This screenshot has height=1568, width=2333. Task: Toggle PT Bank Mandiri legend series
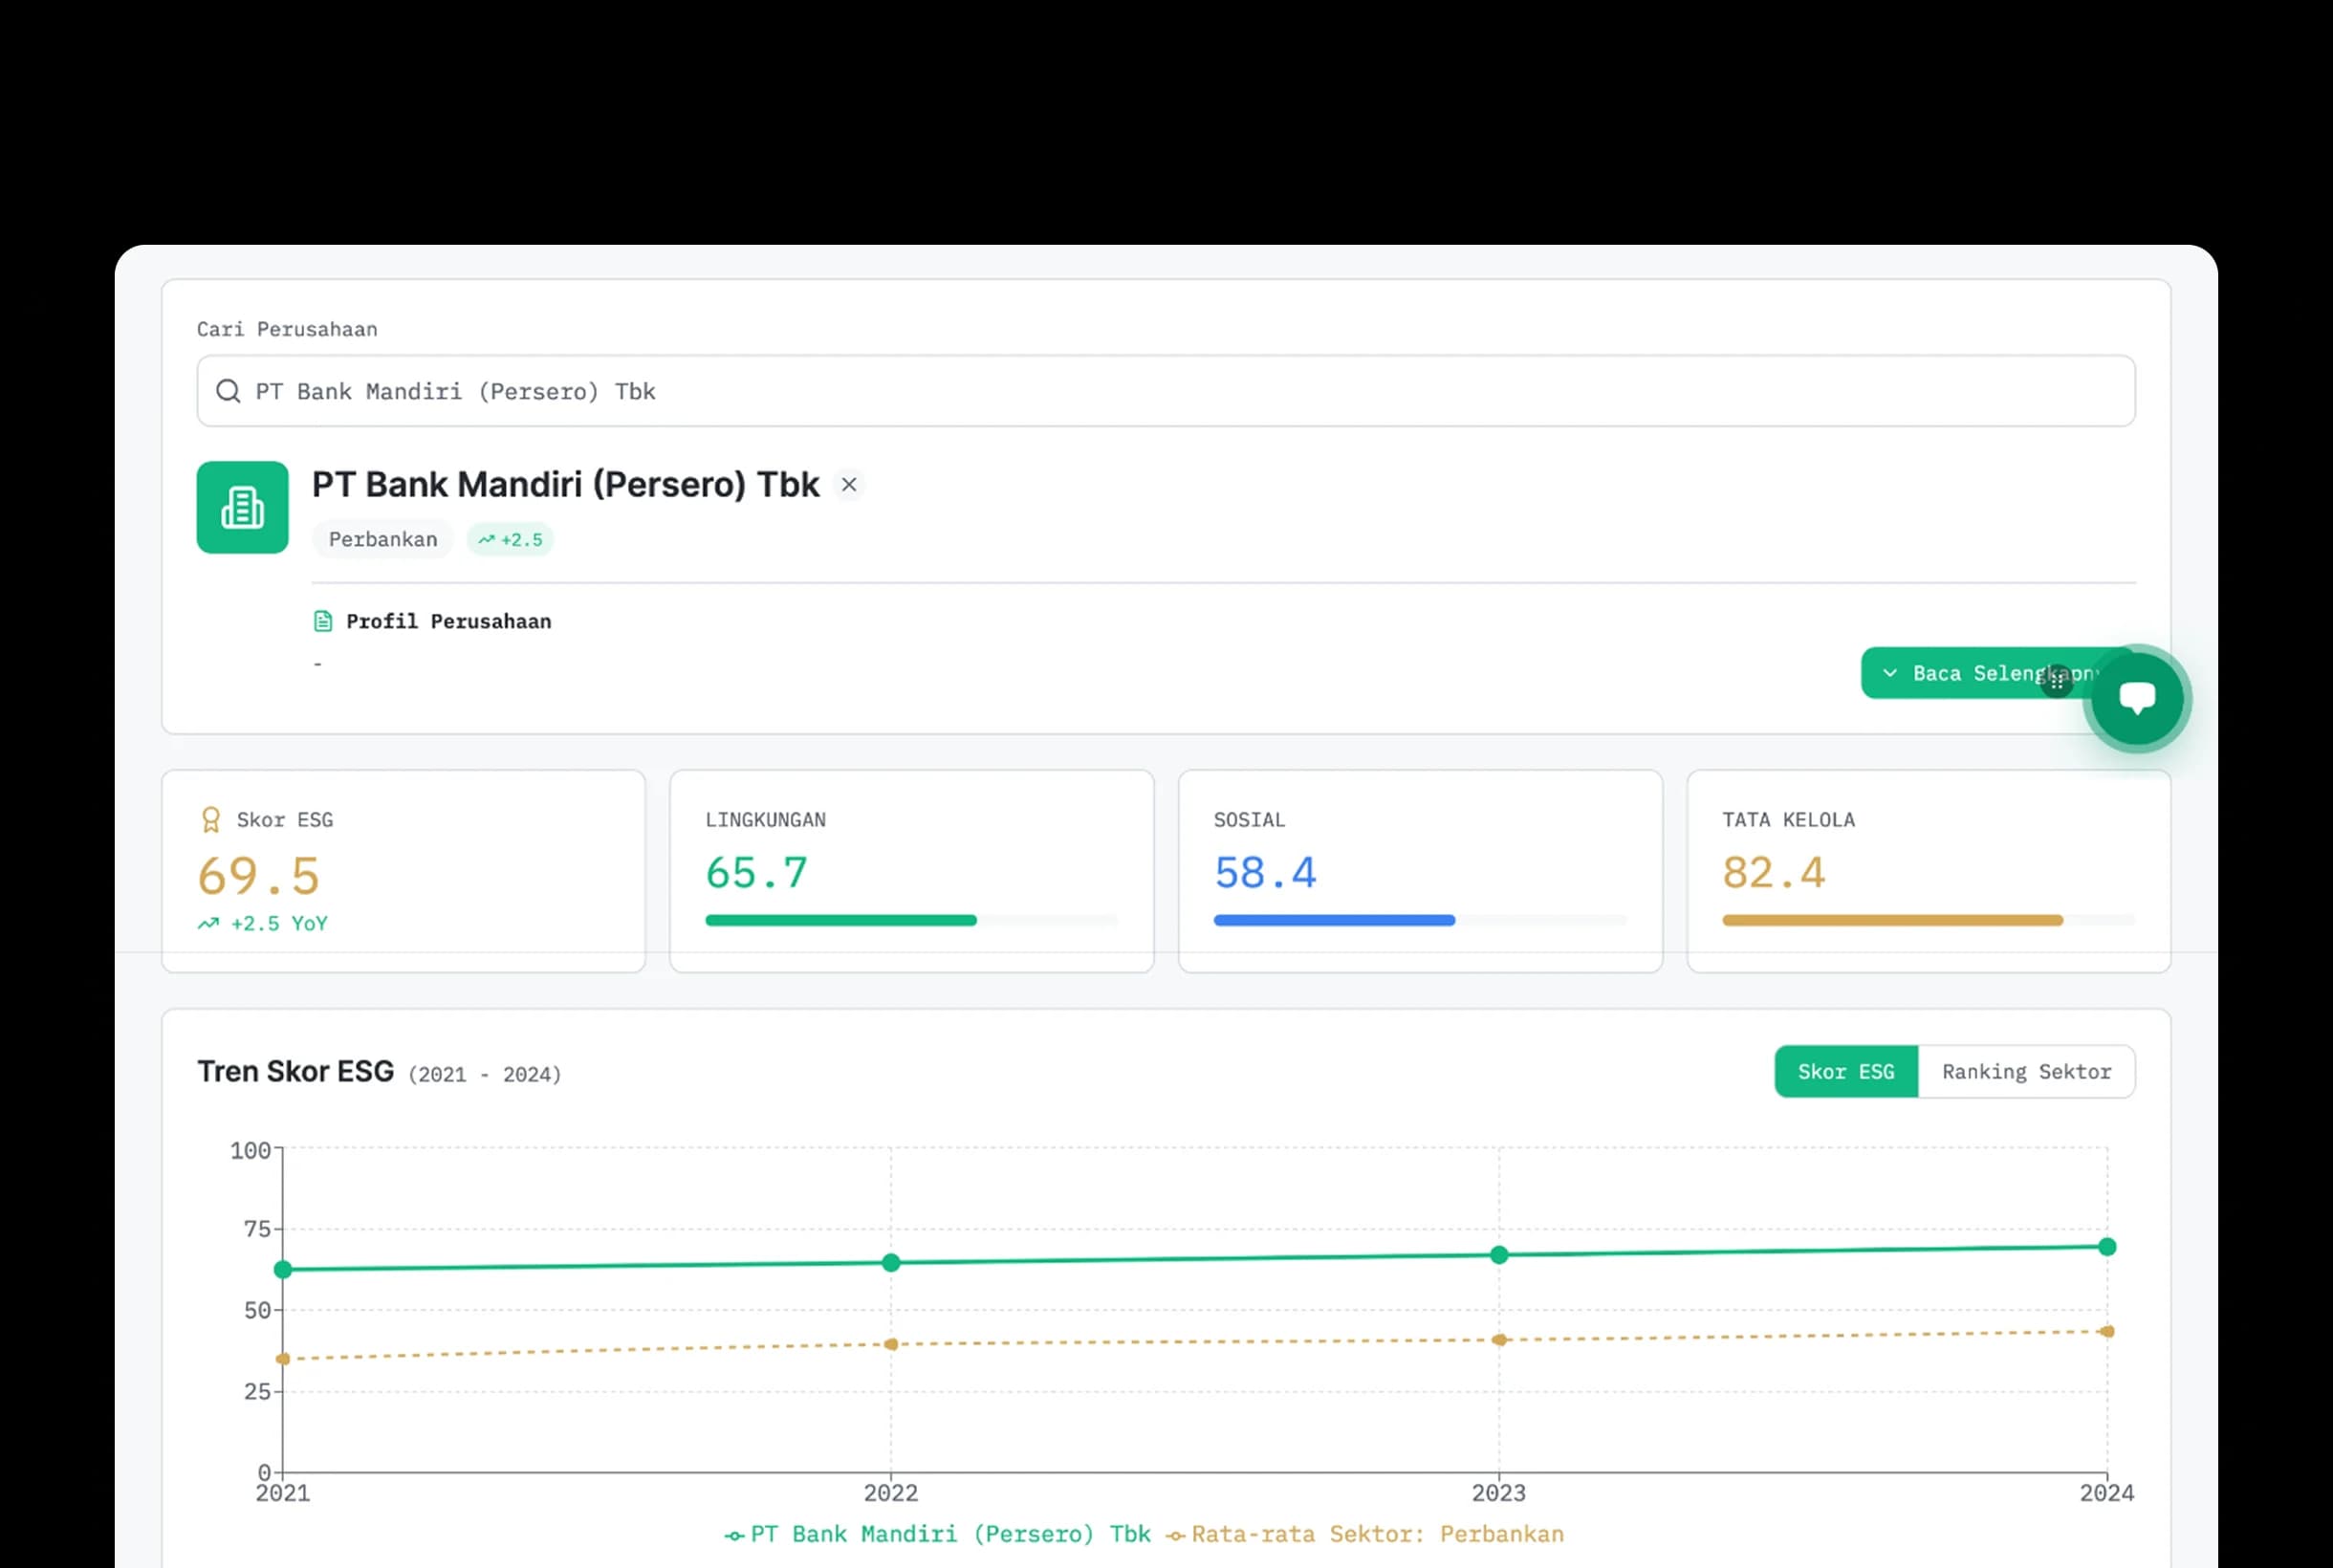click(937, 1534)
